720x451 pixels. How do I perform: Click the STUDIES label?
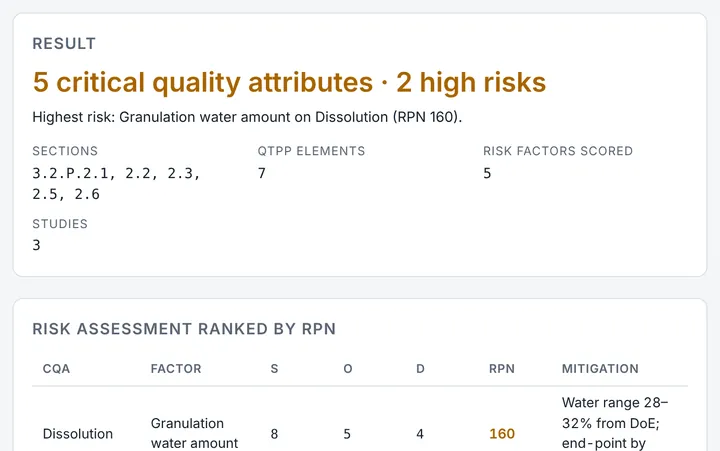[60, 224]
